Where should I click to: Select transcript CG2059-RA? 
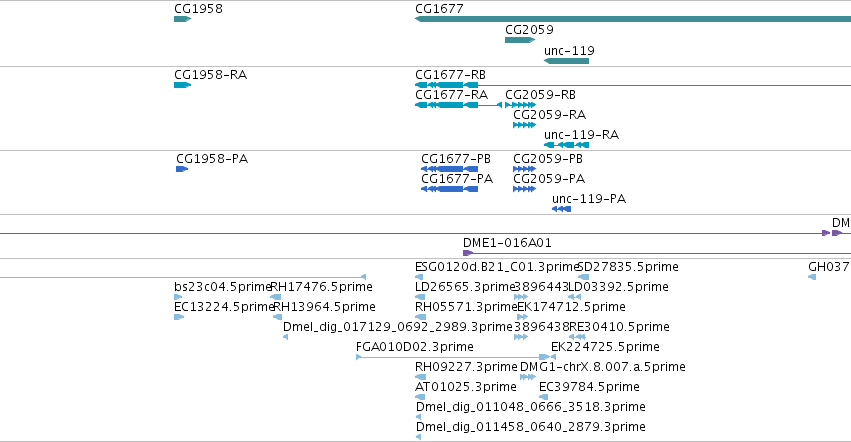click(x=550, y=115)
